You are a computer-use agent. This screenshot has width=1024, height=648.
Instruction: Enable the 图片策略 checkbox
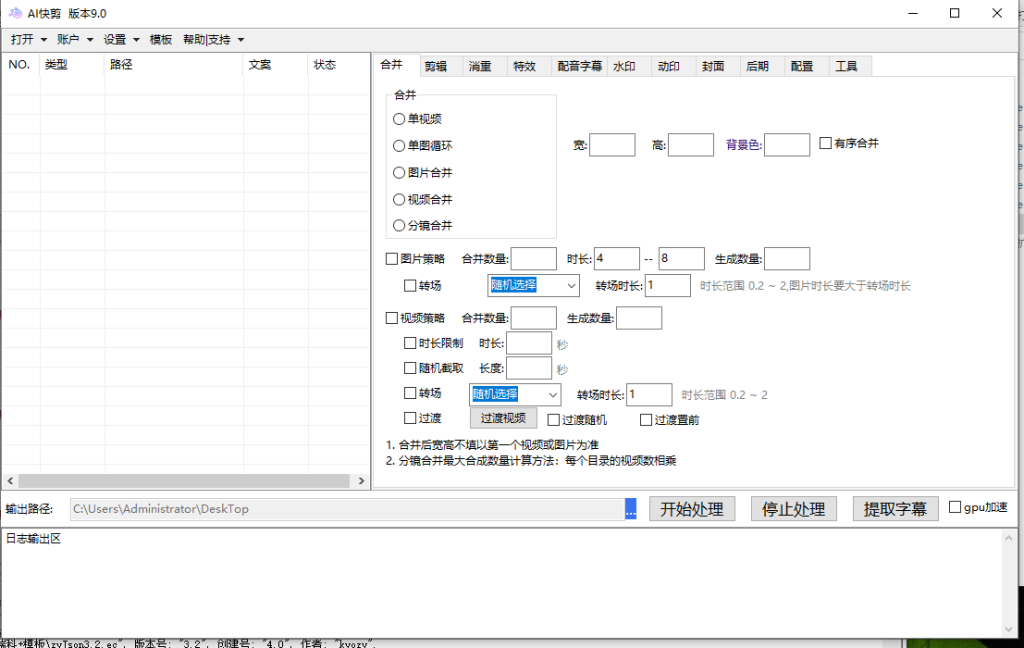392,259
